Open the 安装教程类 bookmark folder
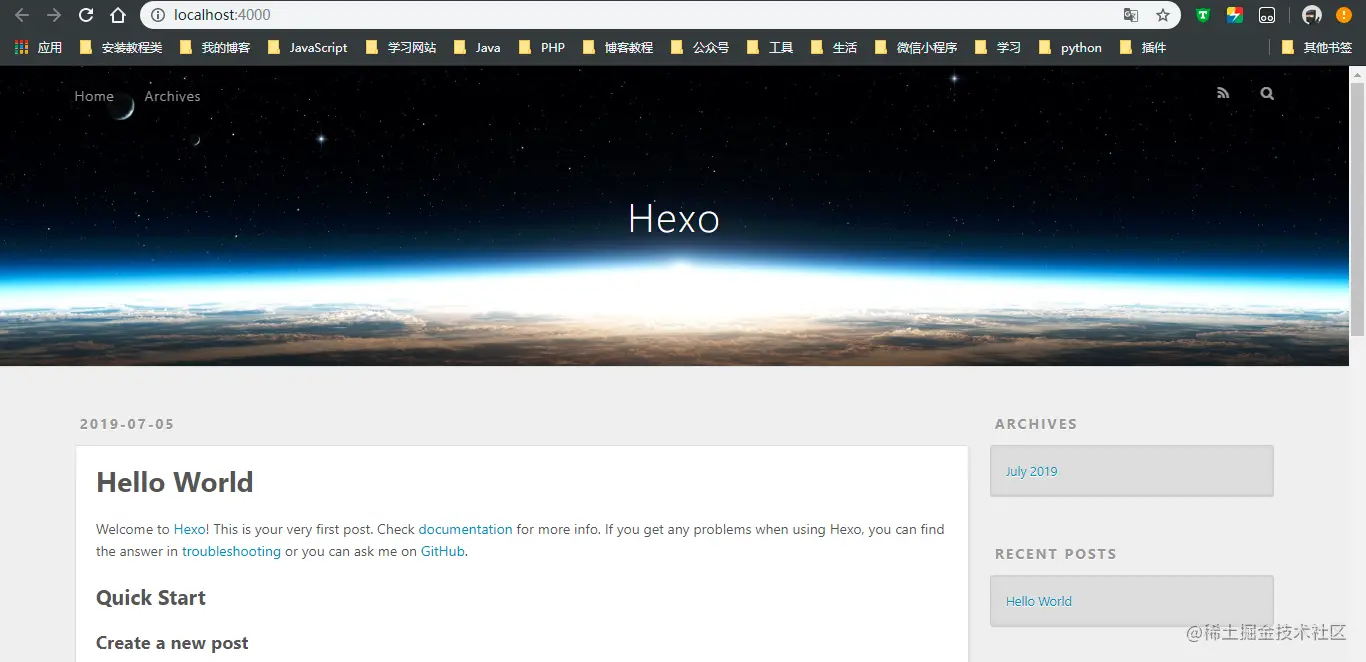Viewport: 1366px width, 662px height. tap(120, 47)
